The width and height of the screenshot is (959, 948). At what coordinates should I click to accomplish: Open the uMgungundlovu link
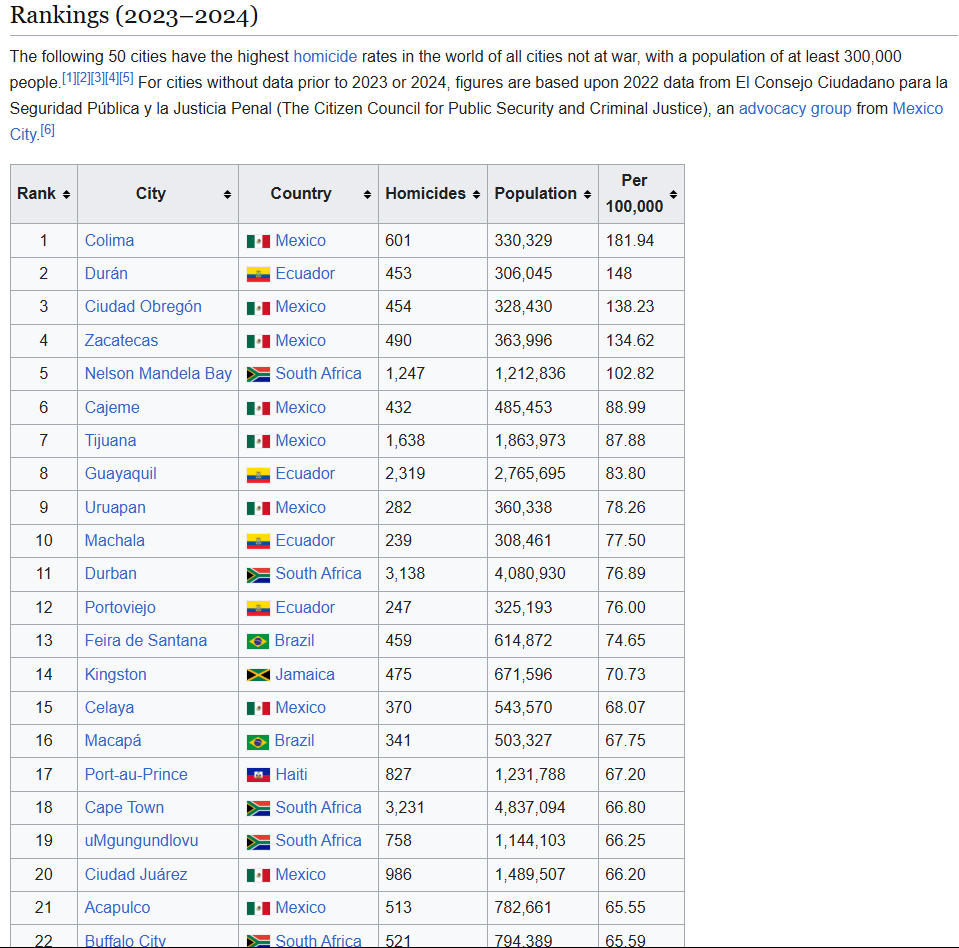(x=141, y=841)
